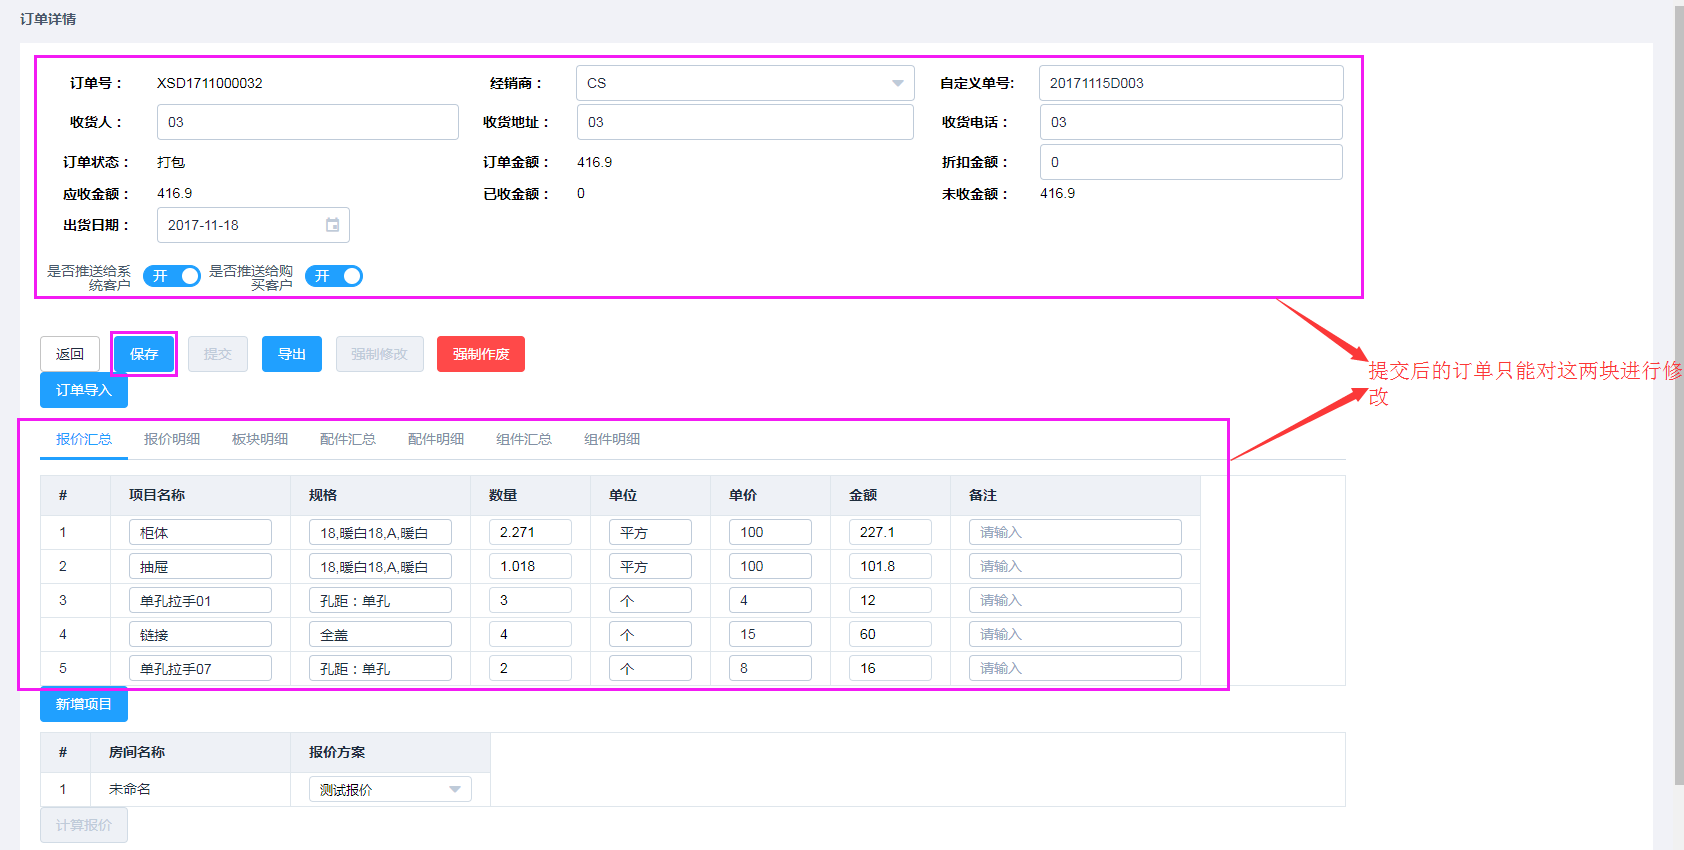Click 金额 field containing 227.1
Screen dimensions: 1684x850
coord(890,532)
